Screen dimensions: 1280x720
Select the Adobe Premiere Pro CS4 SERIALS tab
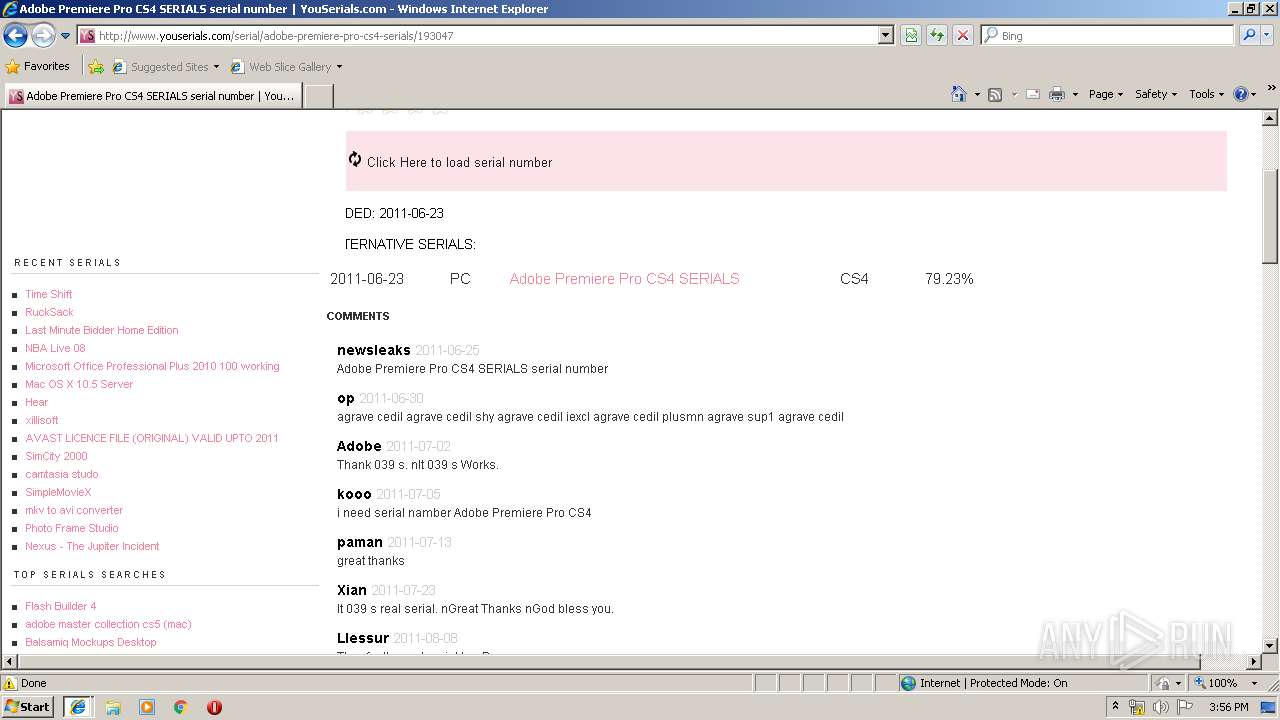[x=152, y=96]
